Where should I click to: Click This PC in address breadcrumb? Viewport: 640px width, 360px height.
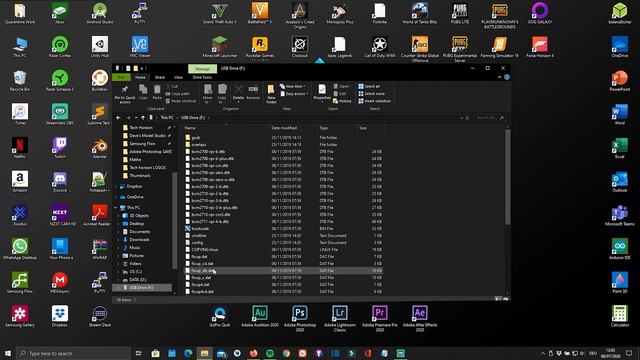167,118
